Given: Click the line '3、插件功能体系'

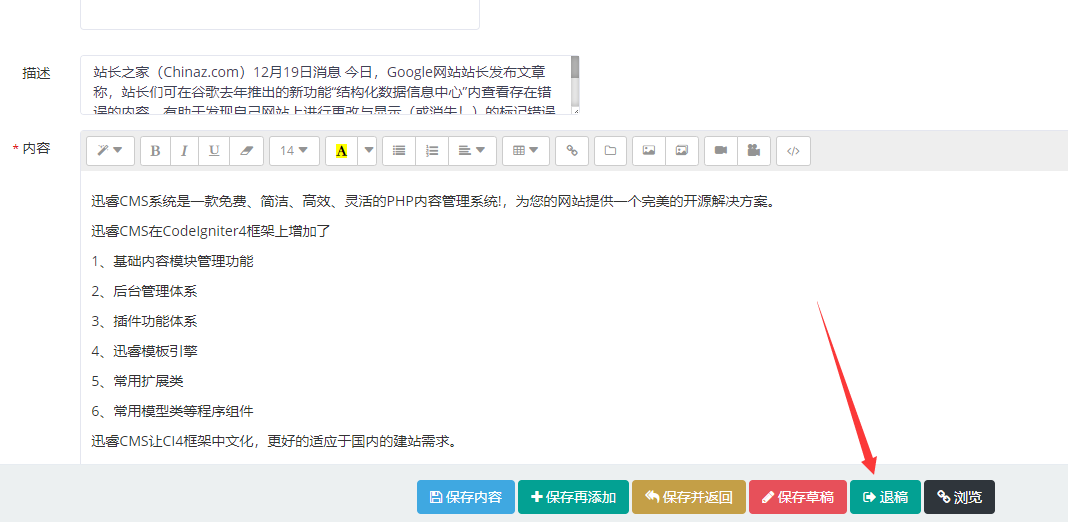Looking at the screenshot, I should pos(144,321).
